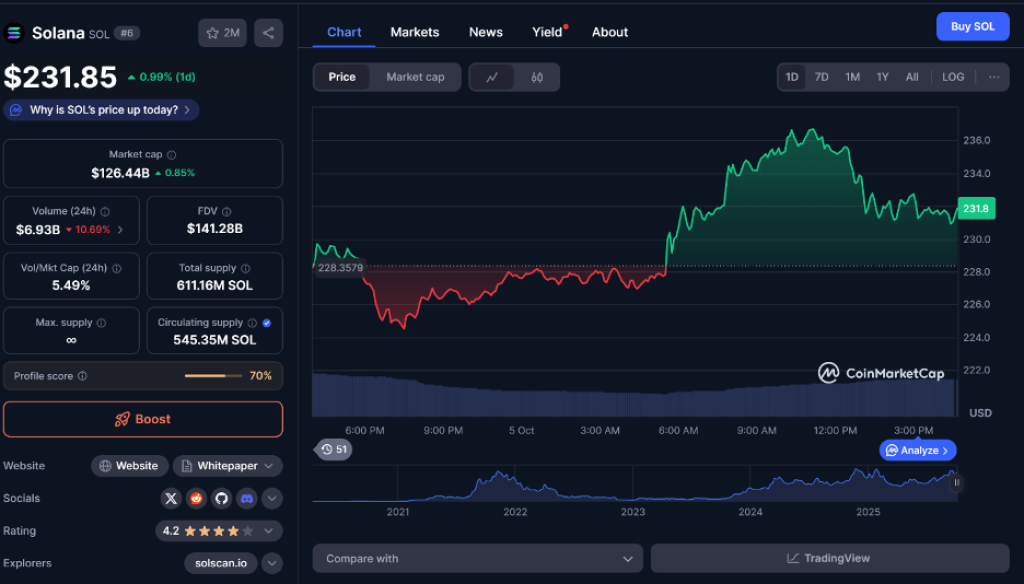
Task: Toggle the LOG scale on the chart
Action: click(953, 77)
